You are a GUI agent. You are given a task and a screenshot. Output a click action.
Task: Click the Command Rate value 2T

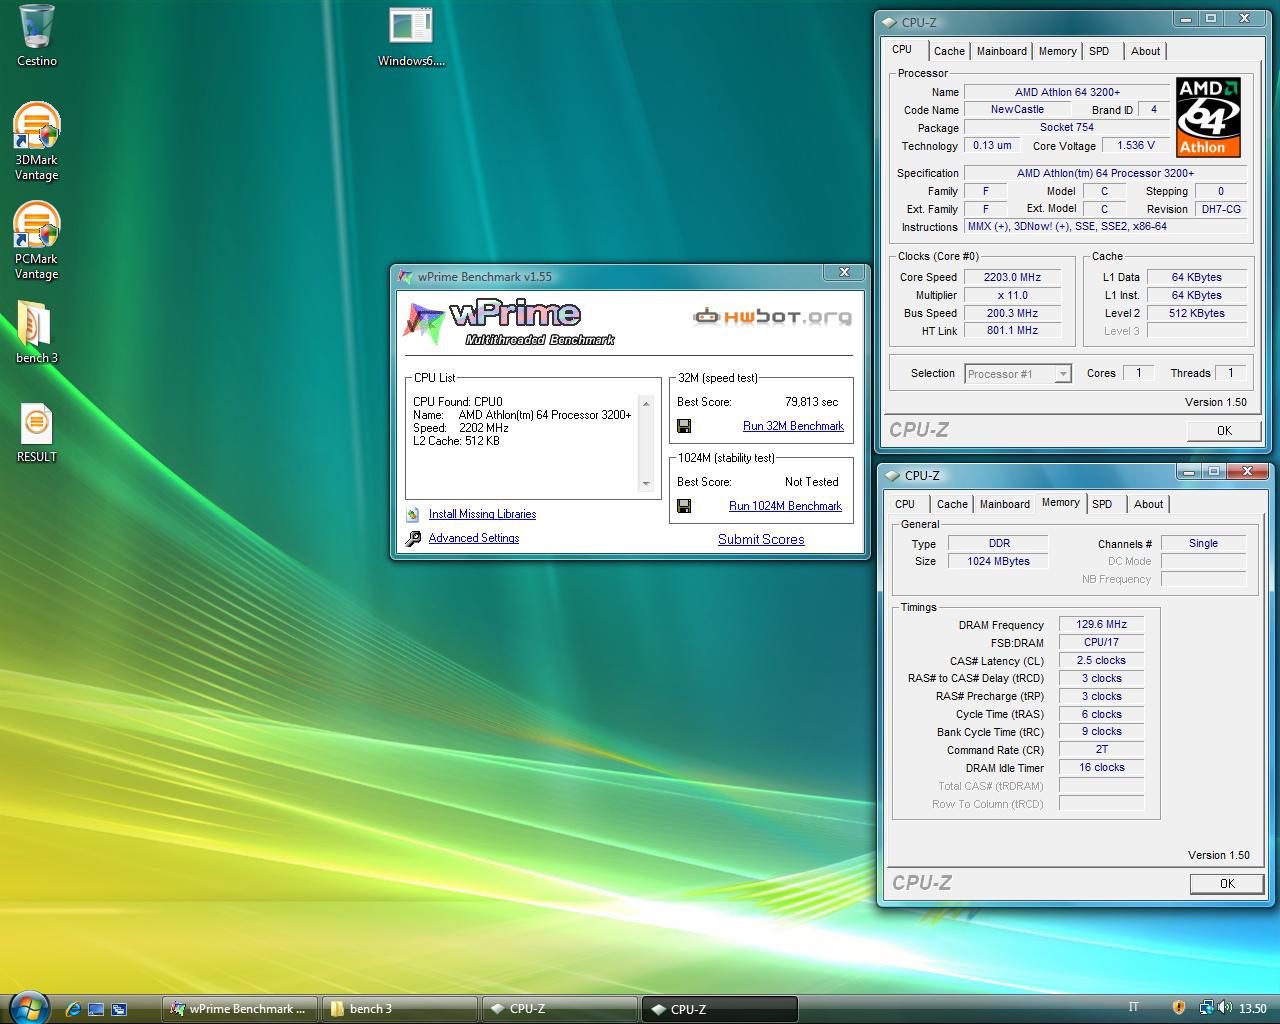click(x=1101, y=749)
